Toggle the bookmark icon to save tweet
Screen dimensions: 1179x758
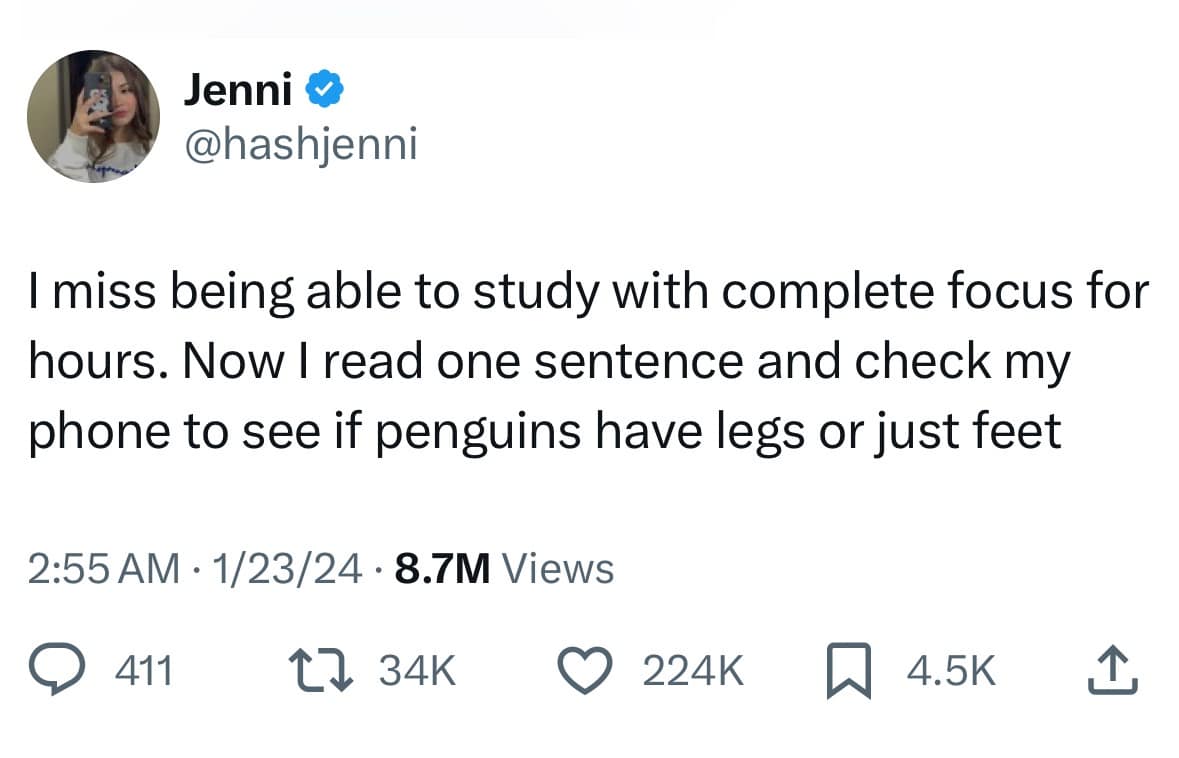point(849,670)
